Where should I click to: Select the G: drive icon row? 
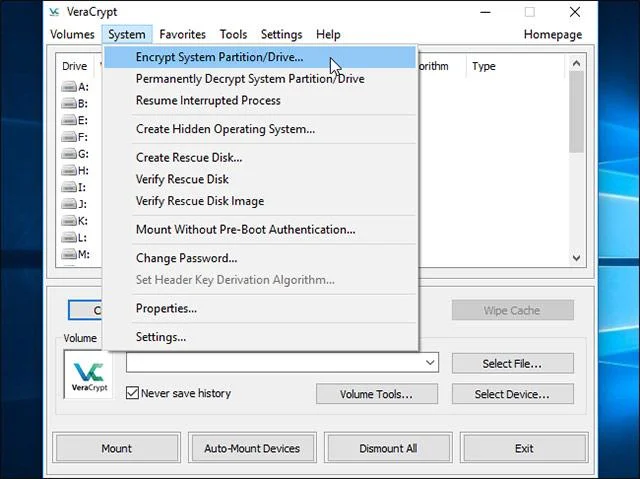(75, 154)
